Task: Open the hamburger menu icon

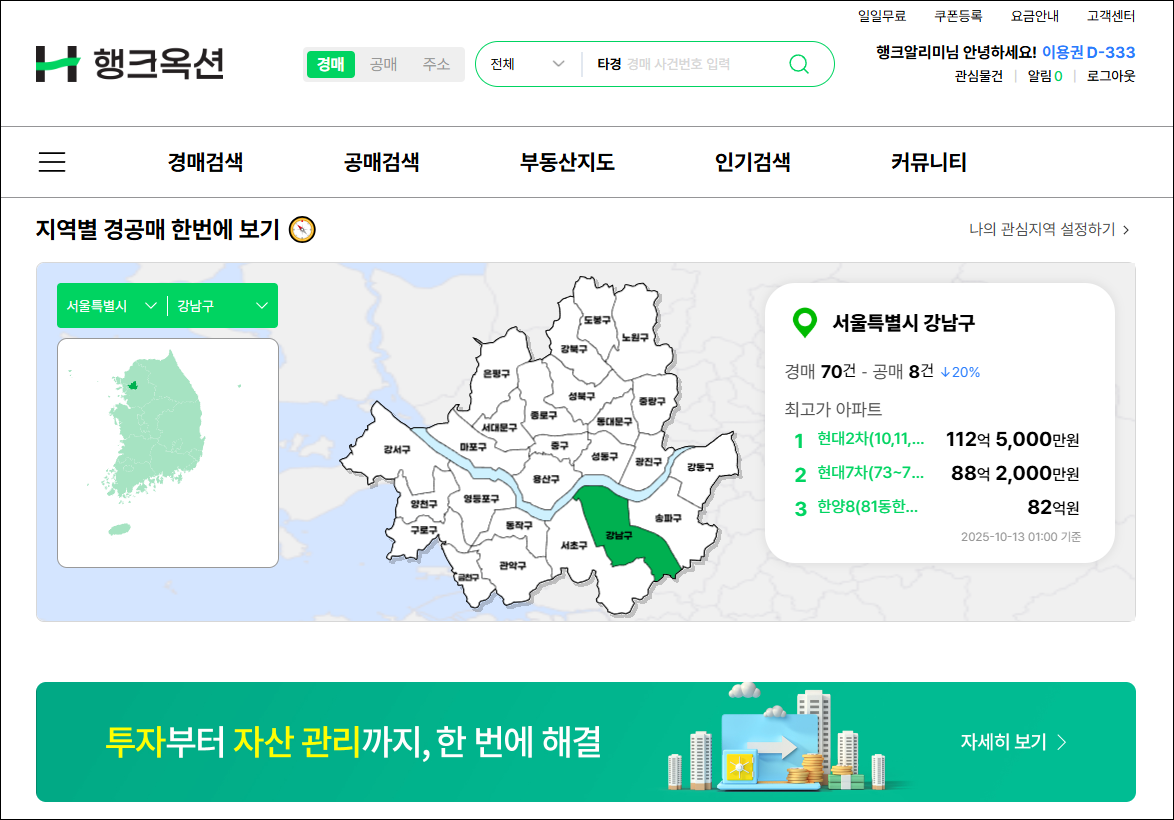Action: (52, 162)
